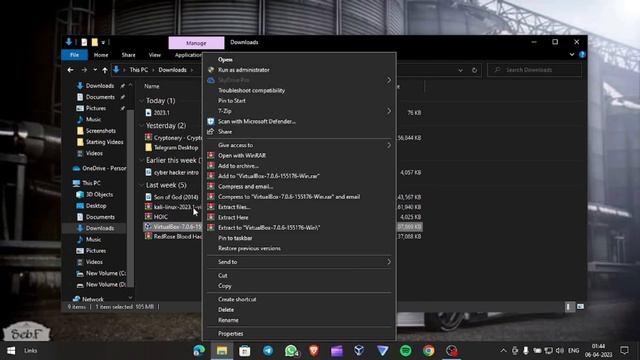Expand Give access to submenu
Viewport: 640px width, 360px height.
pos(299,145)
